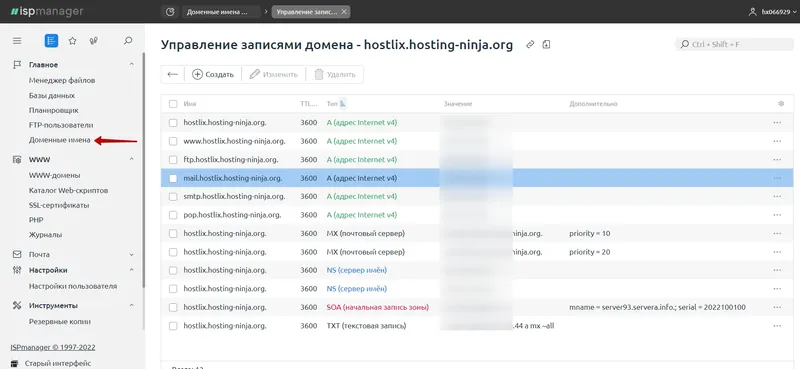Open row actions for pop.hostlix.hosting-ninja.org.

point(777,215)
